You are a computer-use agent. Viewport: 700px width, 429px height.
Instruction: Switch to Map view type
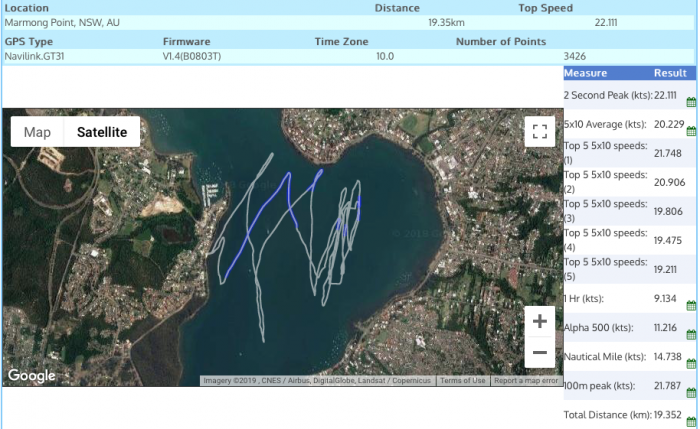coord(37,132)
